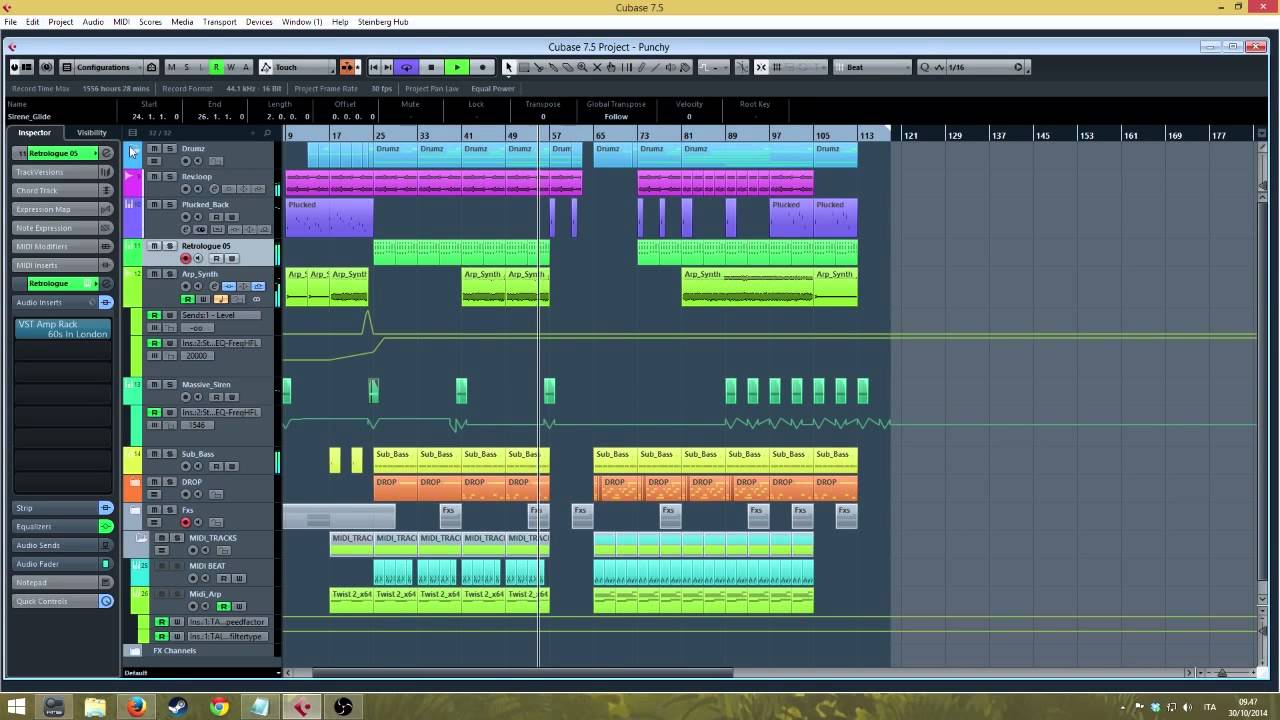The image size is (1280, 720).
Task: Open Chrome from the taskbar
Action: coord(219,707)
